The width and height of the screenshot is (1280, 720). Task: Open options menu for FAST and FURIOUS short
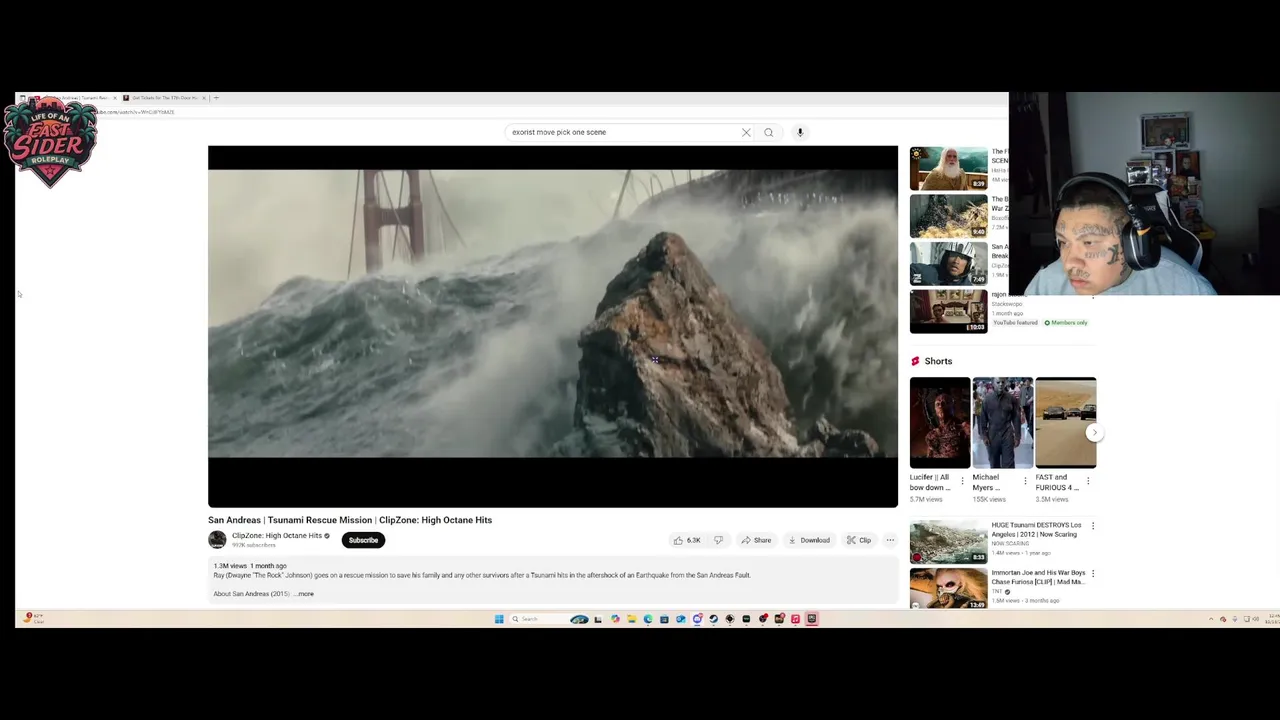1088,481
